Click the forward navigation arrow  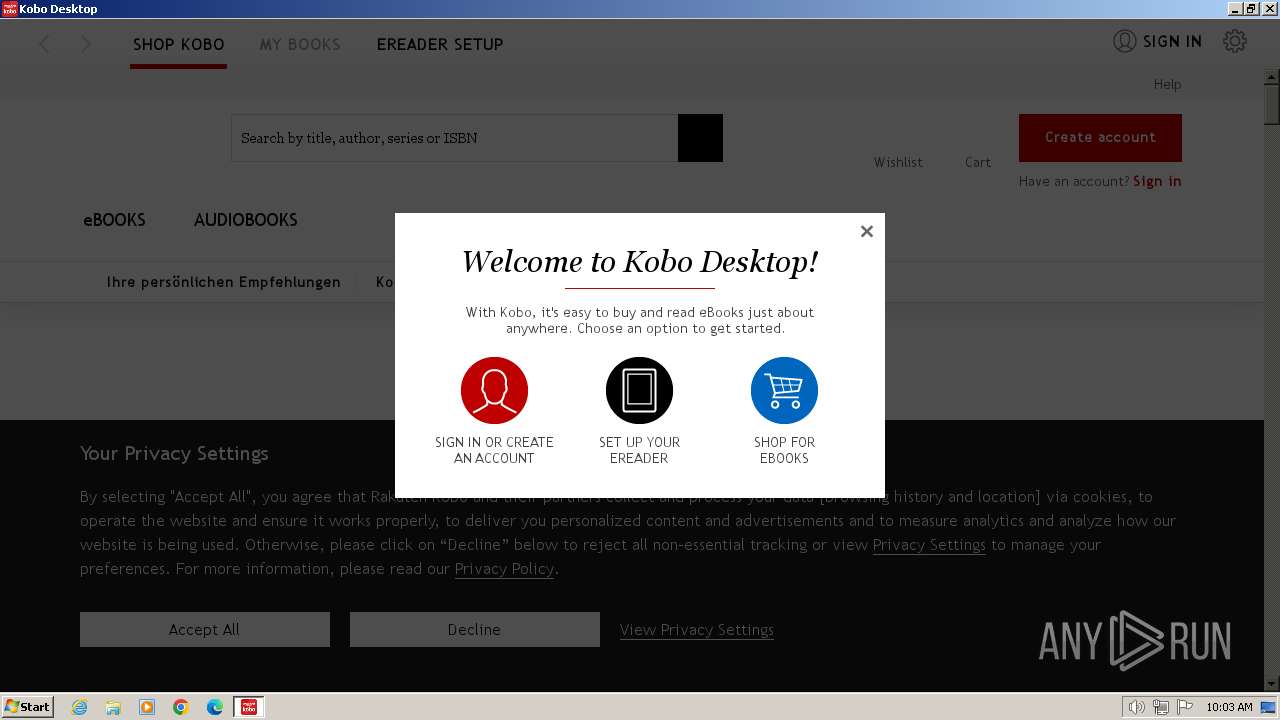(86, 44)
